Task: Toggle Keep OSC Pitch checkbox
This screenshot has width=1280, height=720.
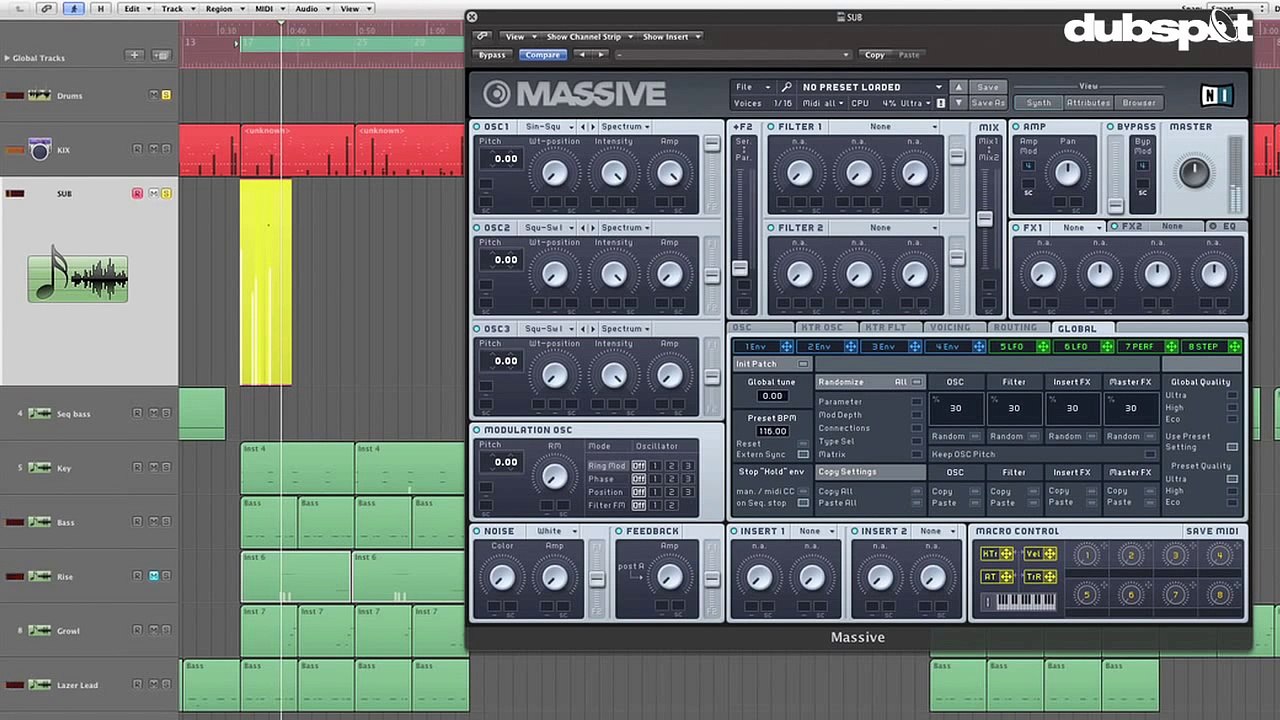Action: (1150, 454)
